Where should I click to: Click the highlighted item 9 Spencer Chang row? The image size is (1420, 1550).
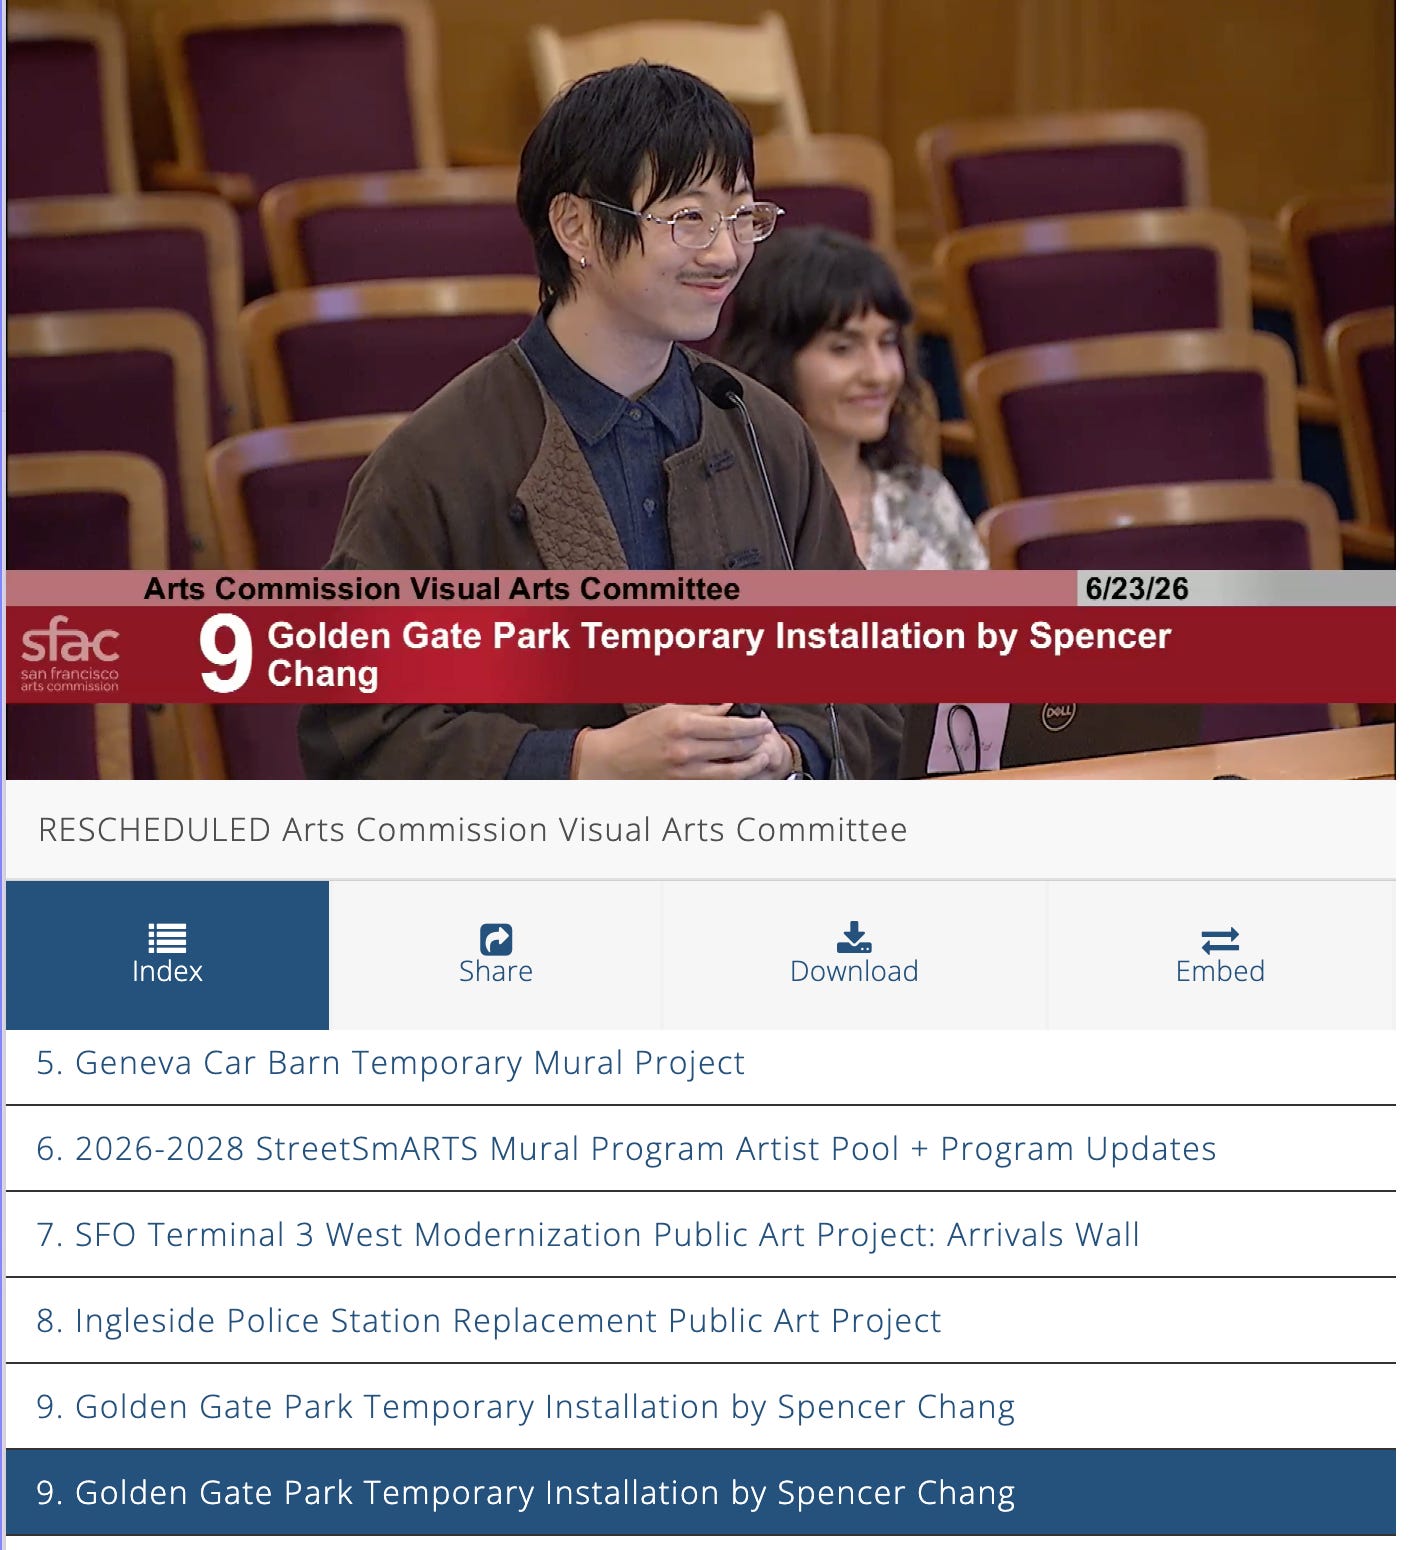701,1492
